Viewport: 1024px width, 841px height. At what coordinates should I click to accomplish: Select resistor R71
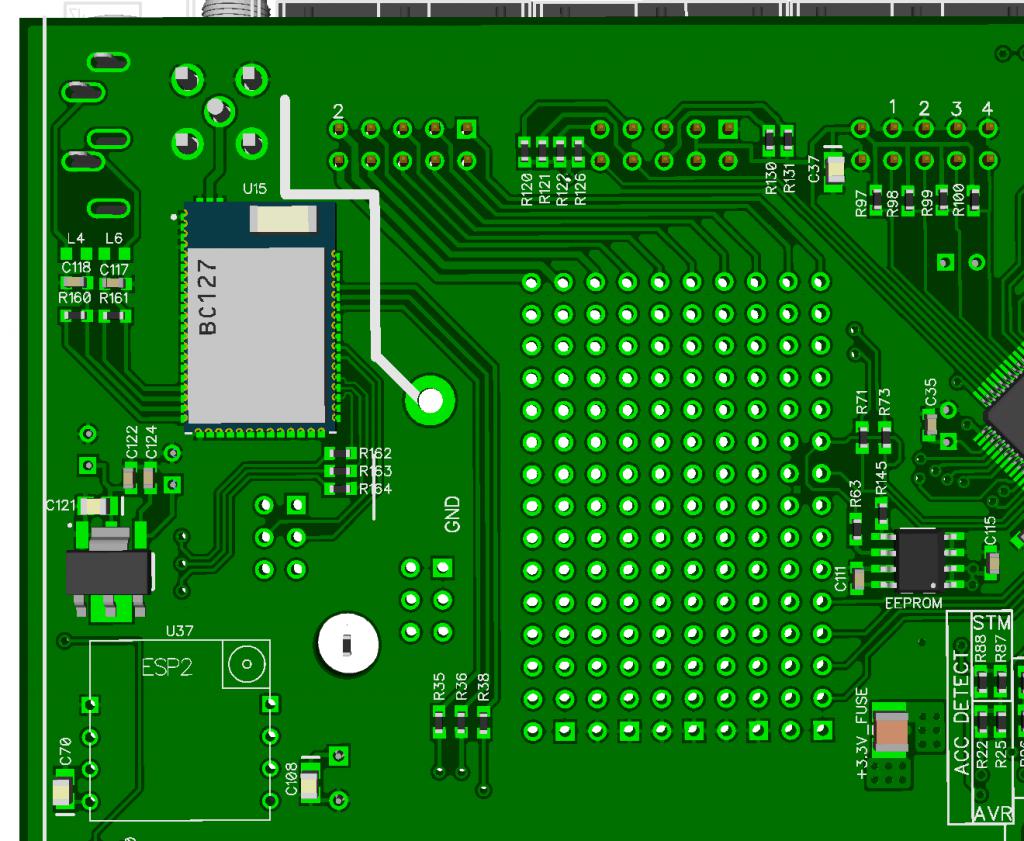pyautogui.click(x=862, y=433)
